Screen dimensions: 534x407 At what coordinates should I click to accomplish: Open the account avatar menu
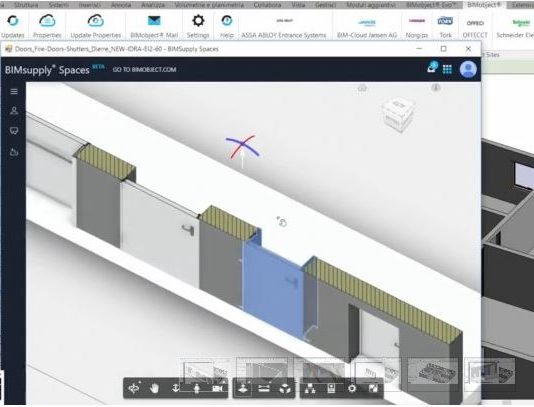[x=468, y=69]
